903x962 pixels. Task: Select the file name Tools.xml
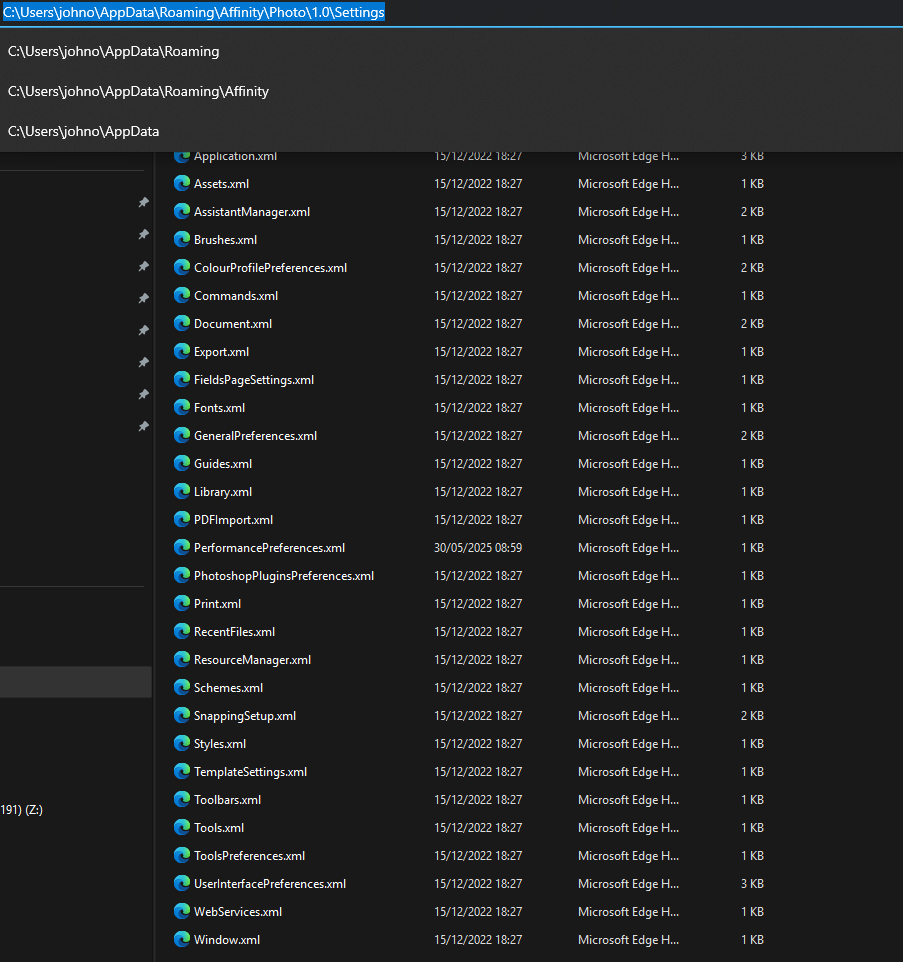point(219,828)
